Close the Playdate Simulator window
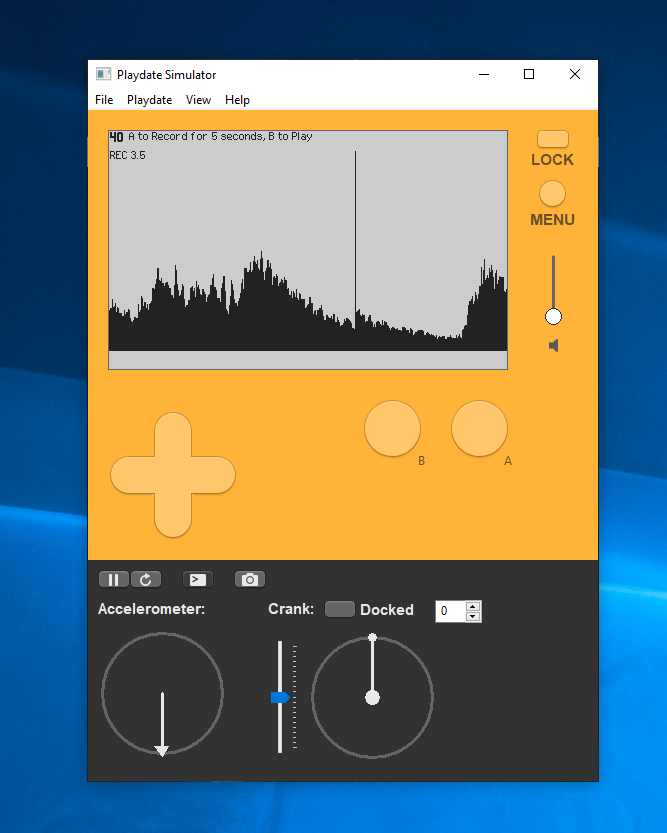The height and width of the screenshot is (833, 667). [575, 74]
